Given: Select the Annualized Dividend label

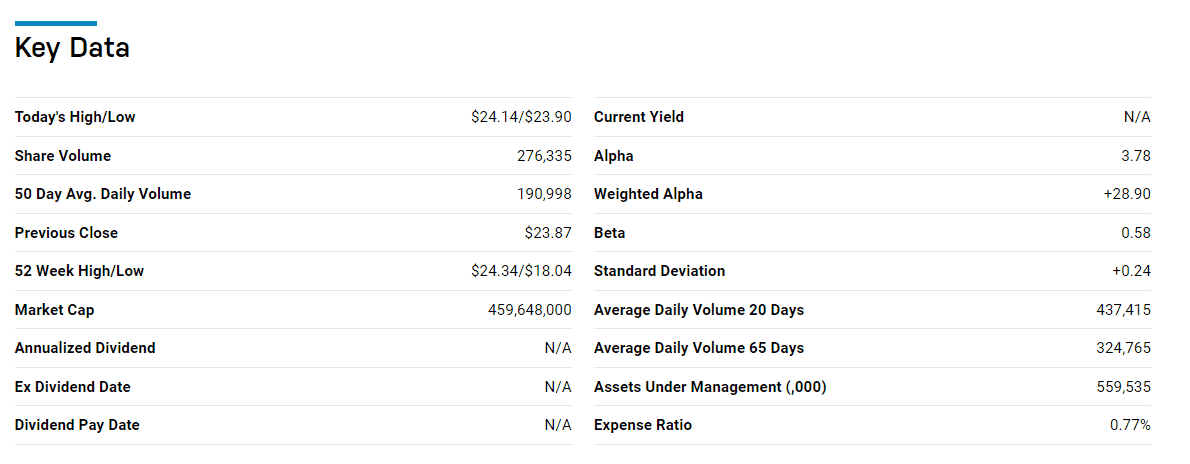Looking at the screenshot, I should [x=85, y=348].
